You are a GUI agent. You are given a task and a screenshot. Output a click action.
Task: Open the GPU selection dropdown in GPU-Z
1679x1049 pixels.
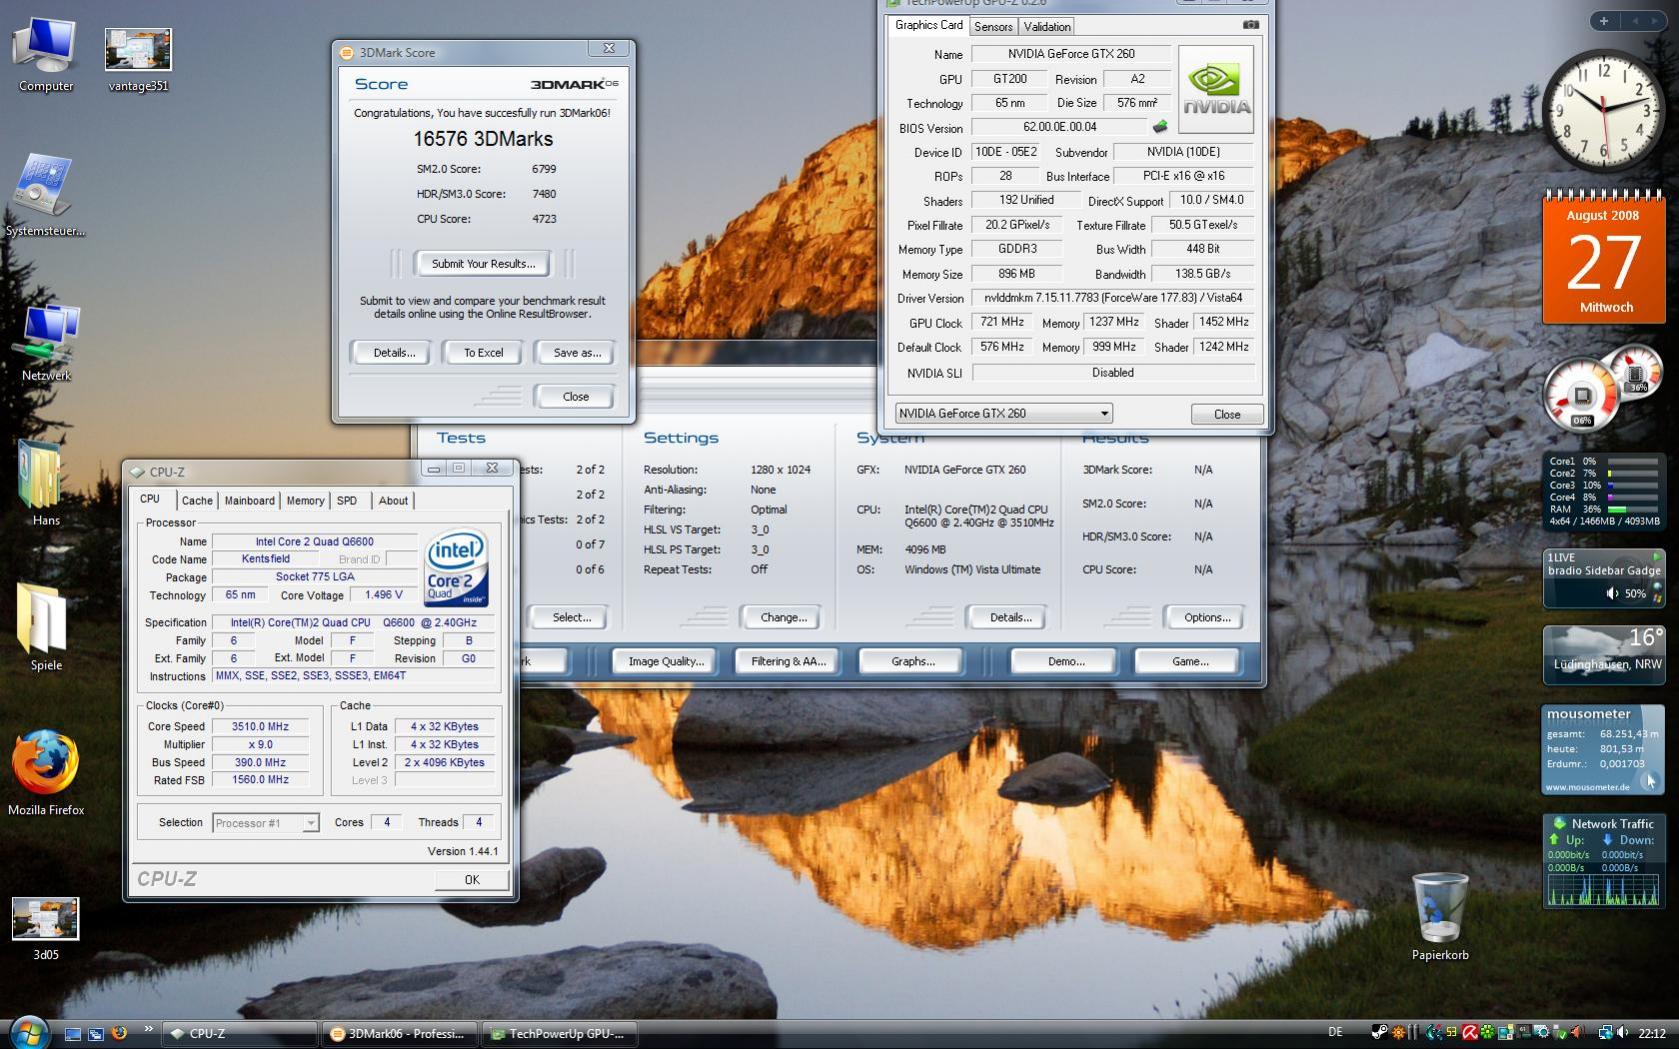[x=1004, y=413]
